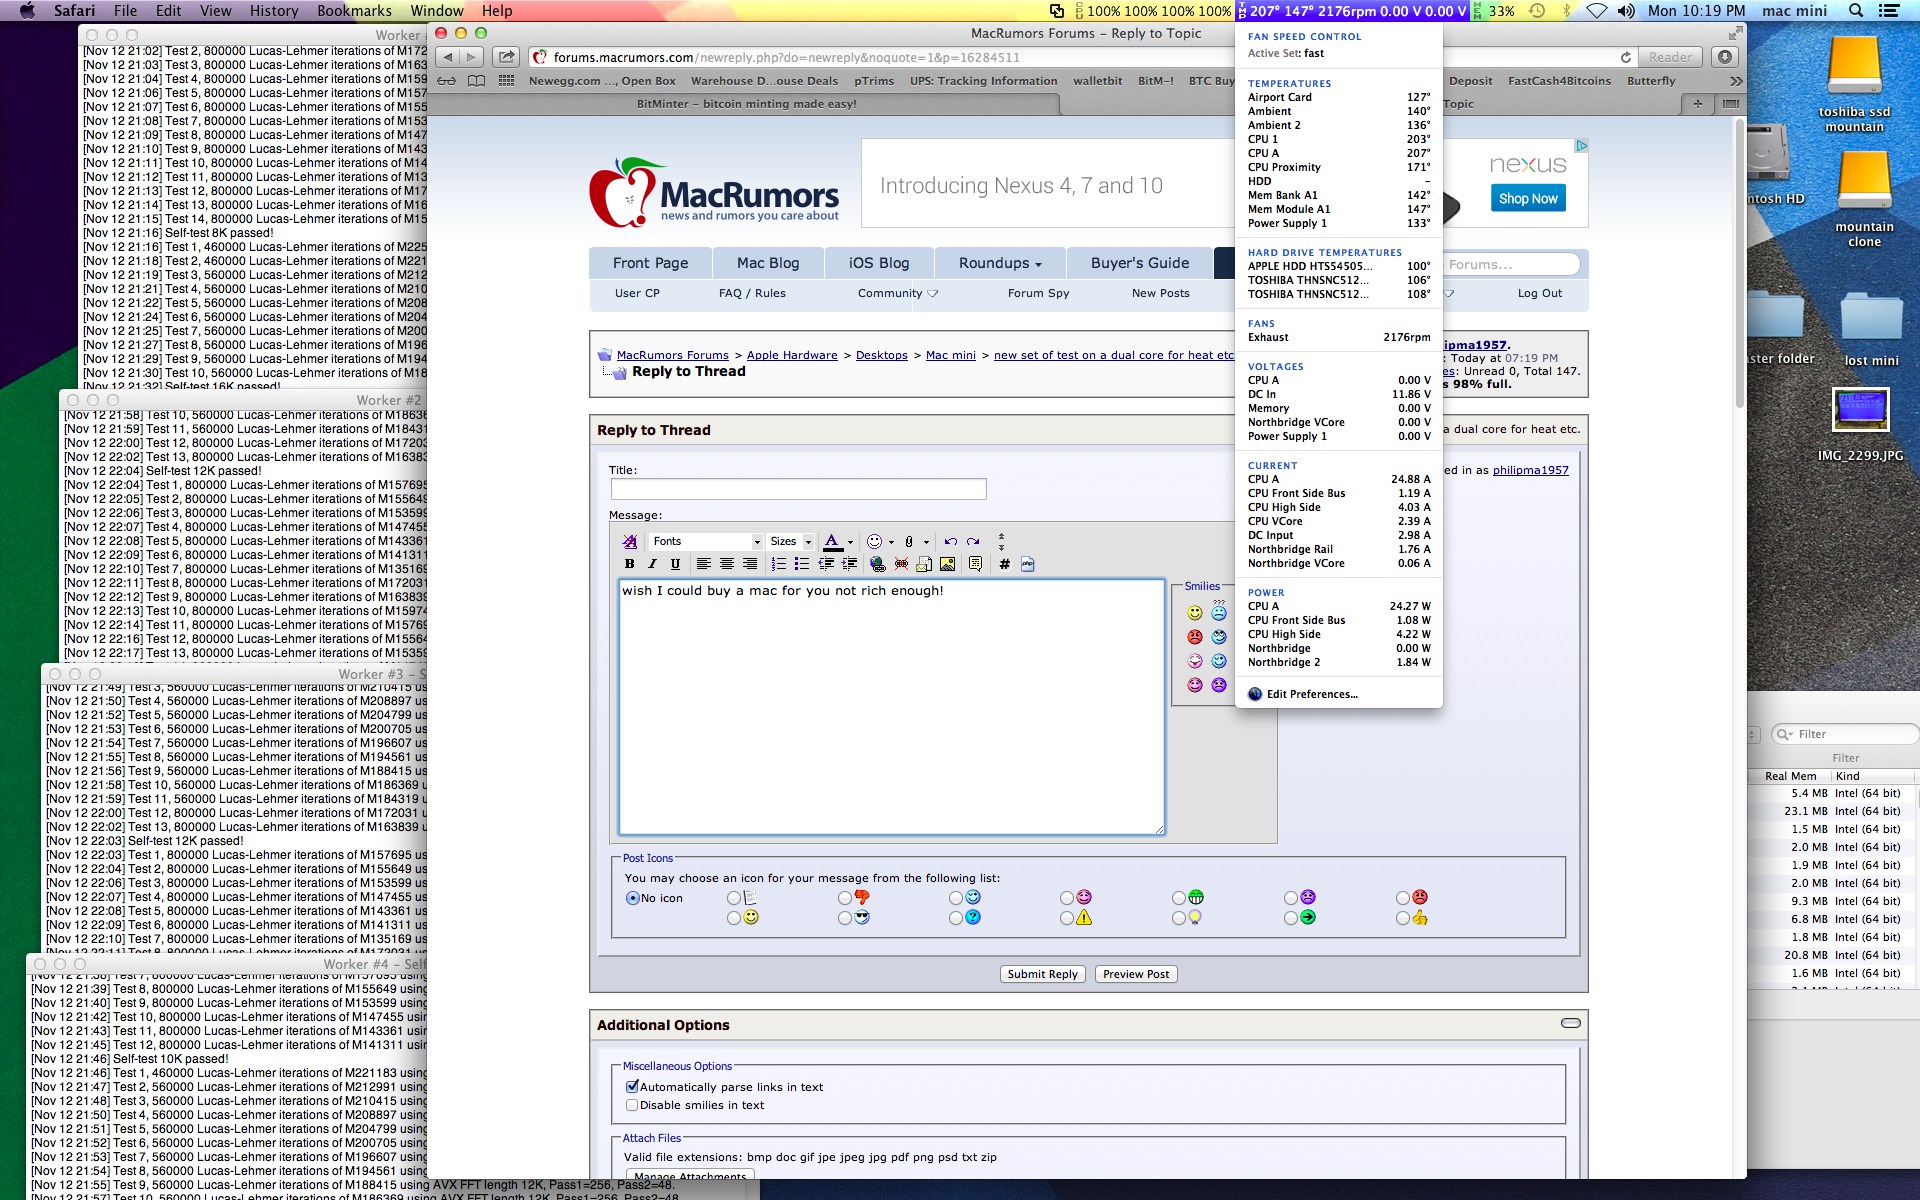Switch to Mac Blog tab
The width and height of the screenshot is (1920, 1200).
pyautogui.click(x=768, y=263)
